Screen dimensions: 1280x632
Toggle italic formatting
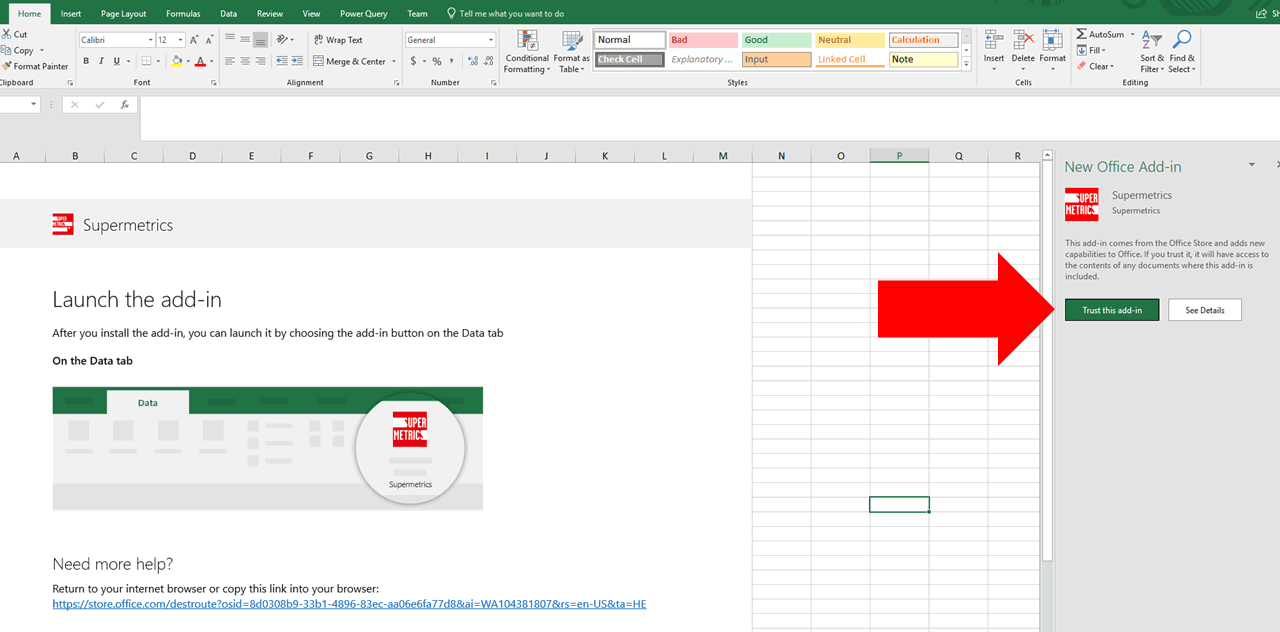[101, 61]
